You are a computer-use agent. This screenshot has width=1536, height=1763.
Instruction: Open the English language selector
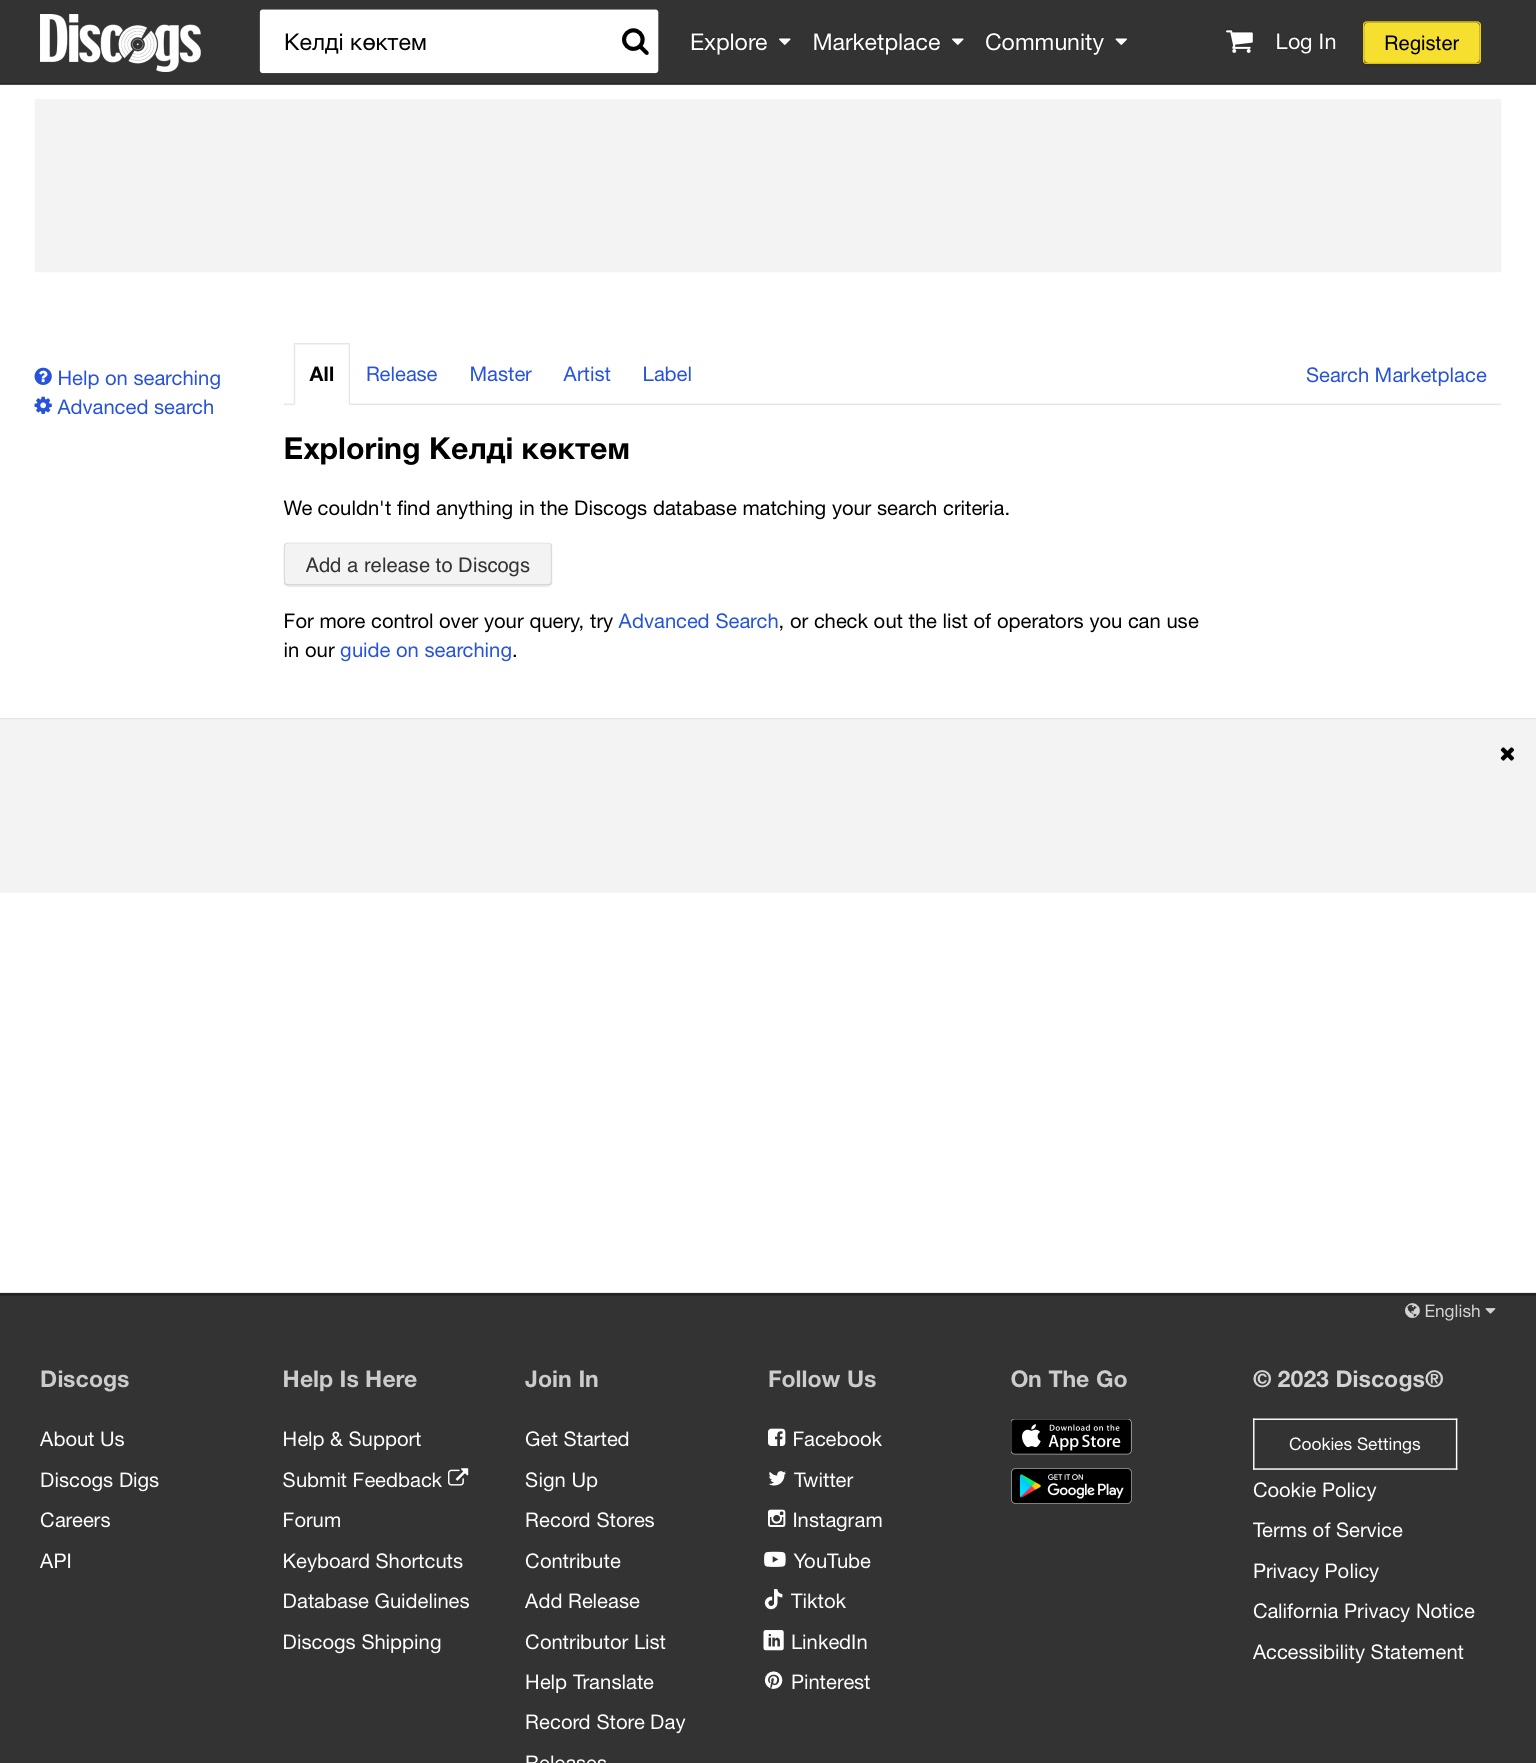click(1450, 1311)
